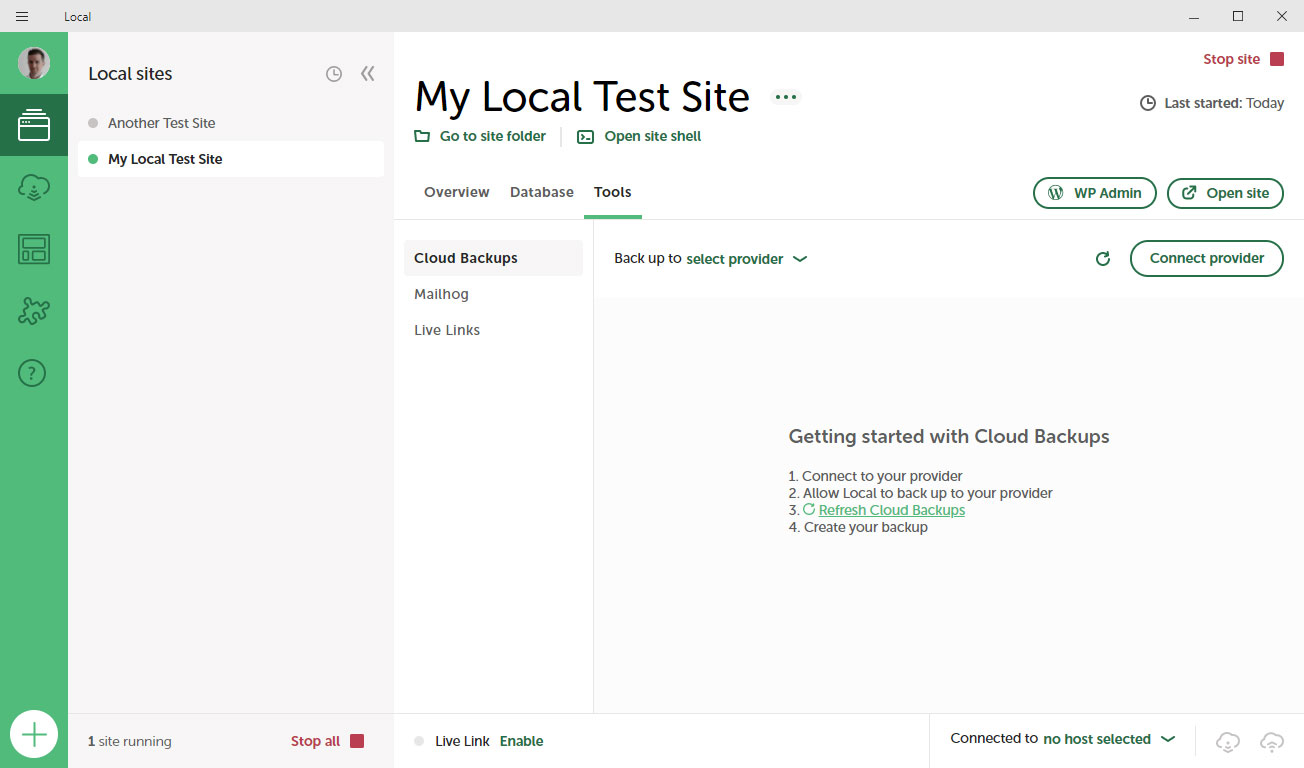
Task: Switch to the Database tab
Action: [542, 192]
